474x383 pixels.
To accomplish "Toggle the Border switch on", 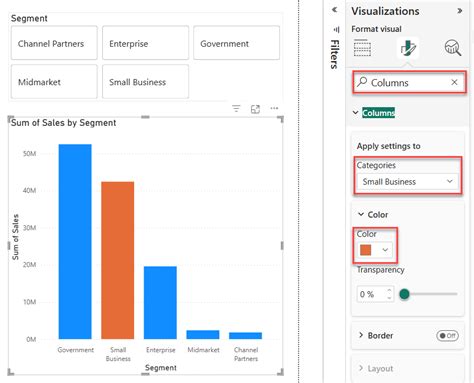I will [447, 336].
